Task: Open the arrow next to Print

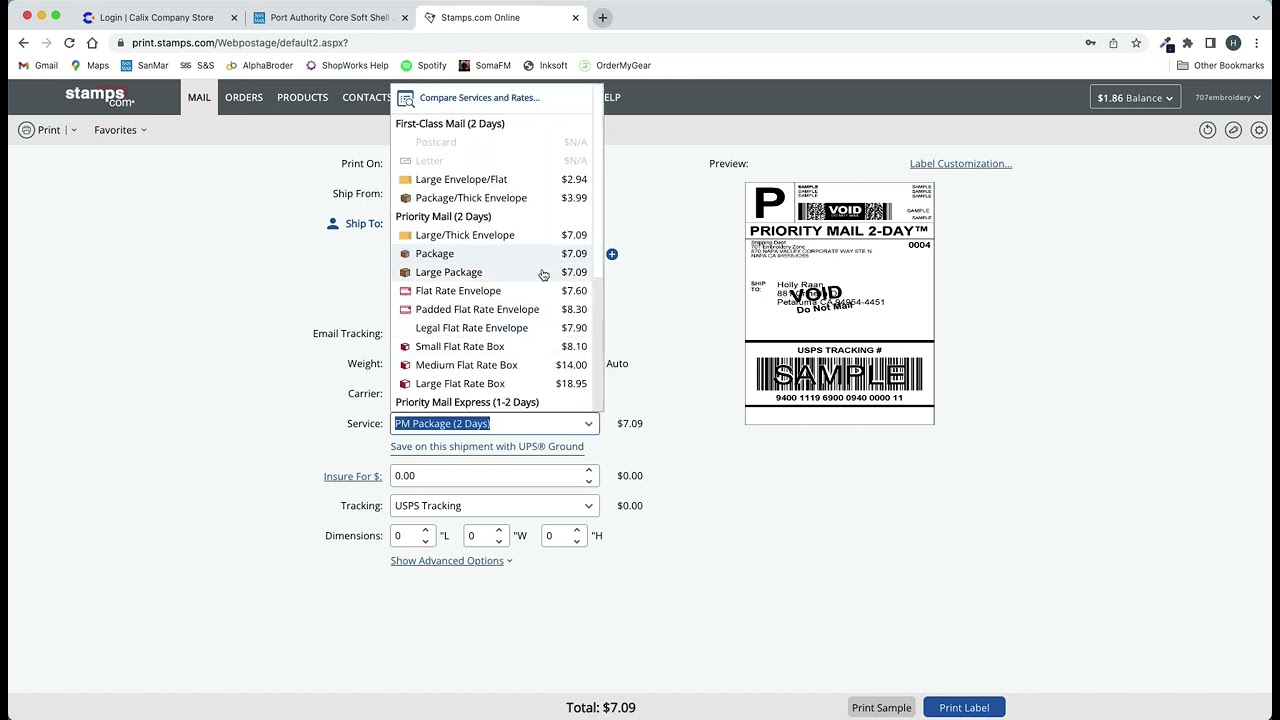Action: coord(73,131)
